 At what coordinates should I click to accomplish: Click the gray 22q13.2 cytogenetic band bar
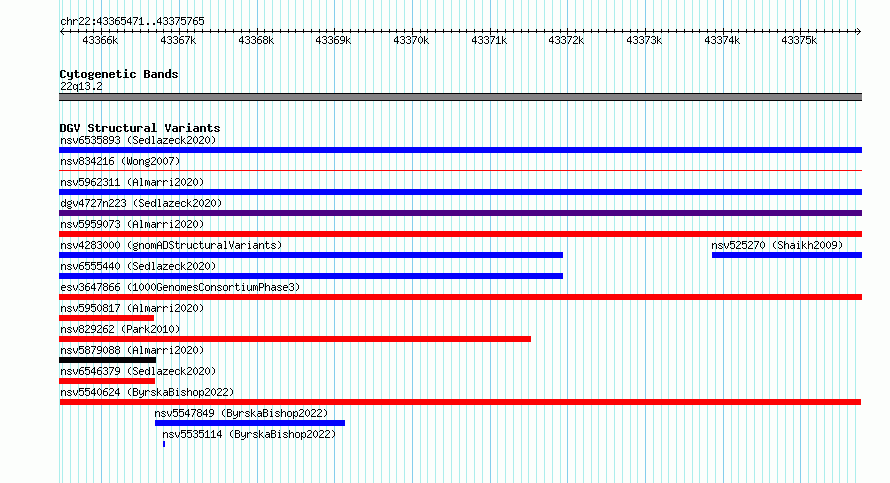(x=460, y=97)
